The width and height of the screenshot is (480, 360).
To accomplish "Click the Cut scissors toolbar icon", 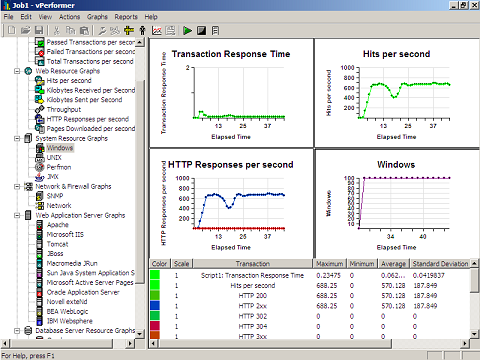I will pos(57,31).
